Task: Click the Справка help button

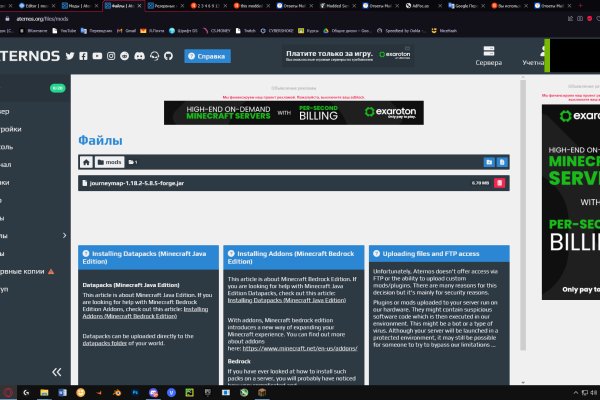Action: (x=207, y=56)
